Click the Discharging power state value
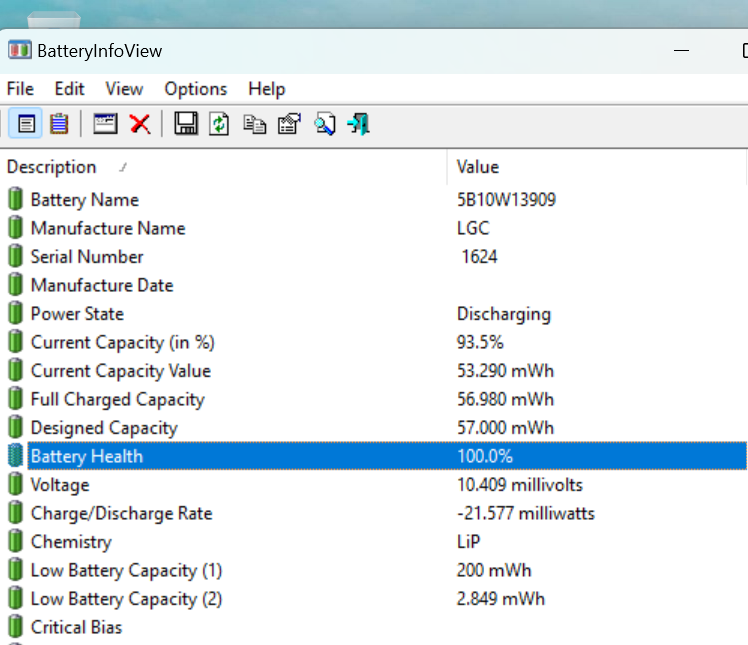Image resolution: width=748 pixels, height=645 pixels. coord(504,314)
